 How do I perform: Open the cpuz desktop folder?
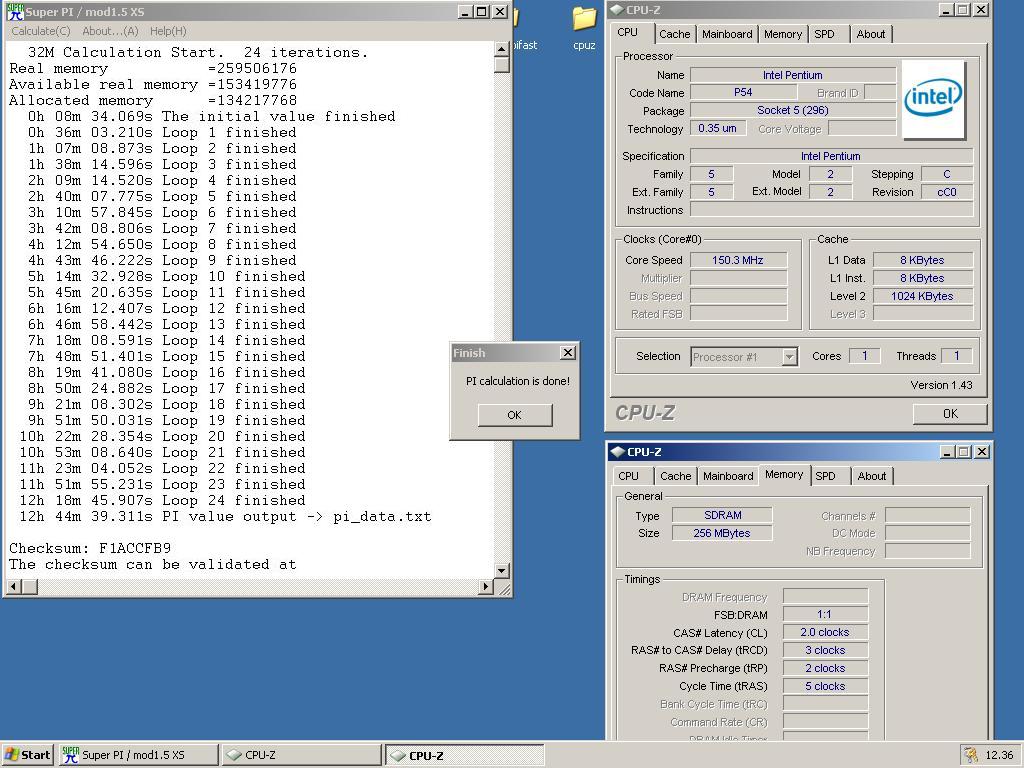(x=584, y=28)
